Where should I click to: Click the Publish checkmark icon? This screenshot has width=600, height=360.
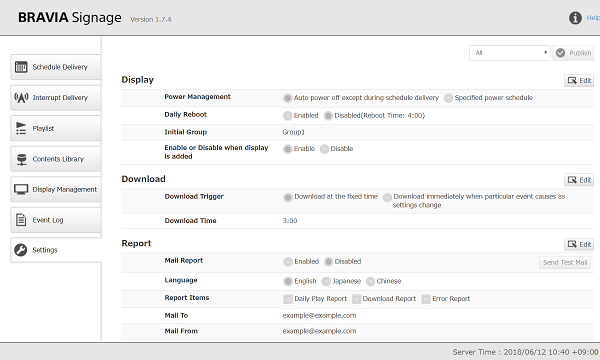[561, 53]
